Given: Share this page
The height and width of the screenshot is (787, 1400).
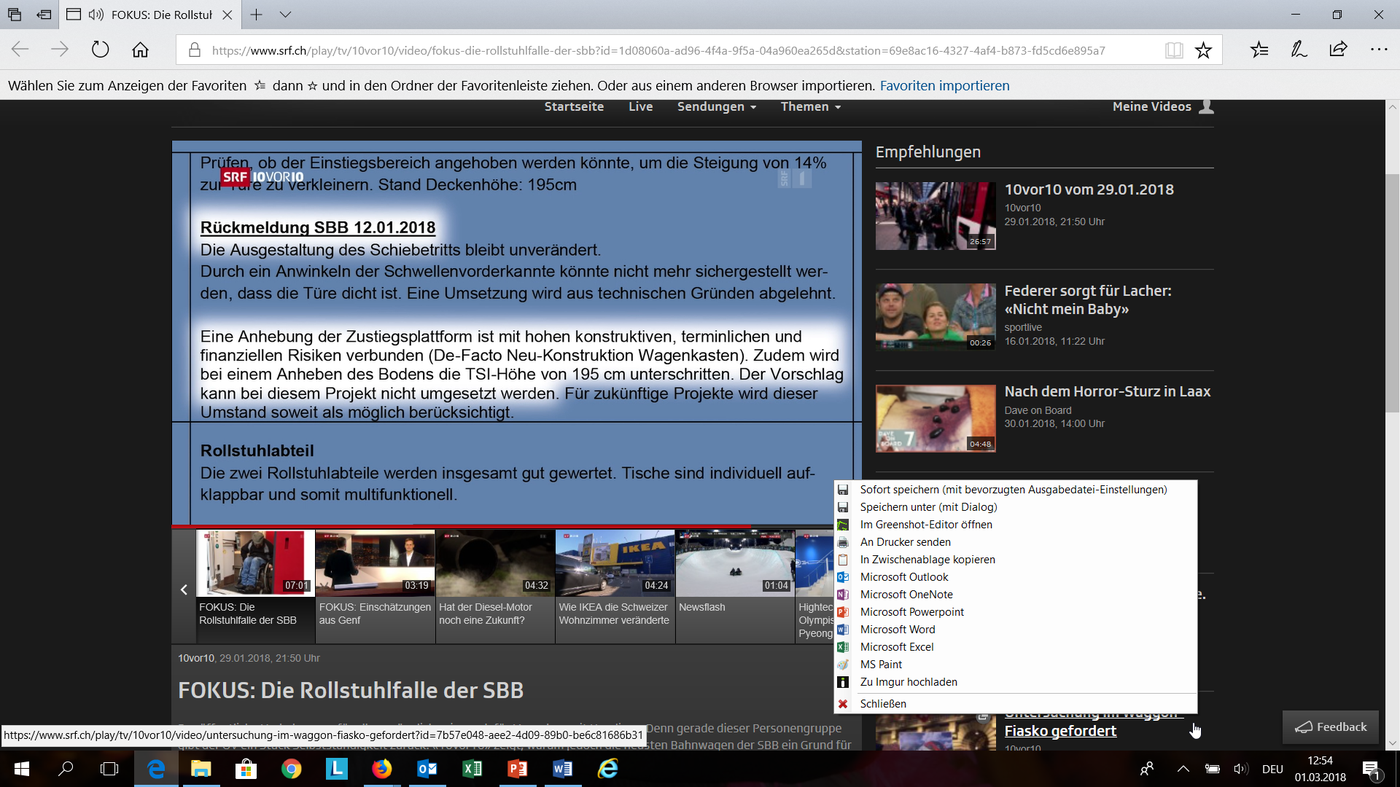Looking at the screenshot, I should pos(1338,50).
